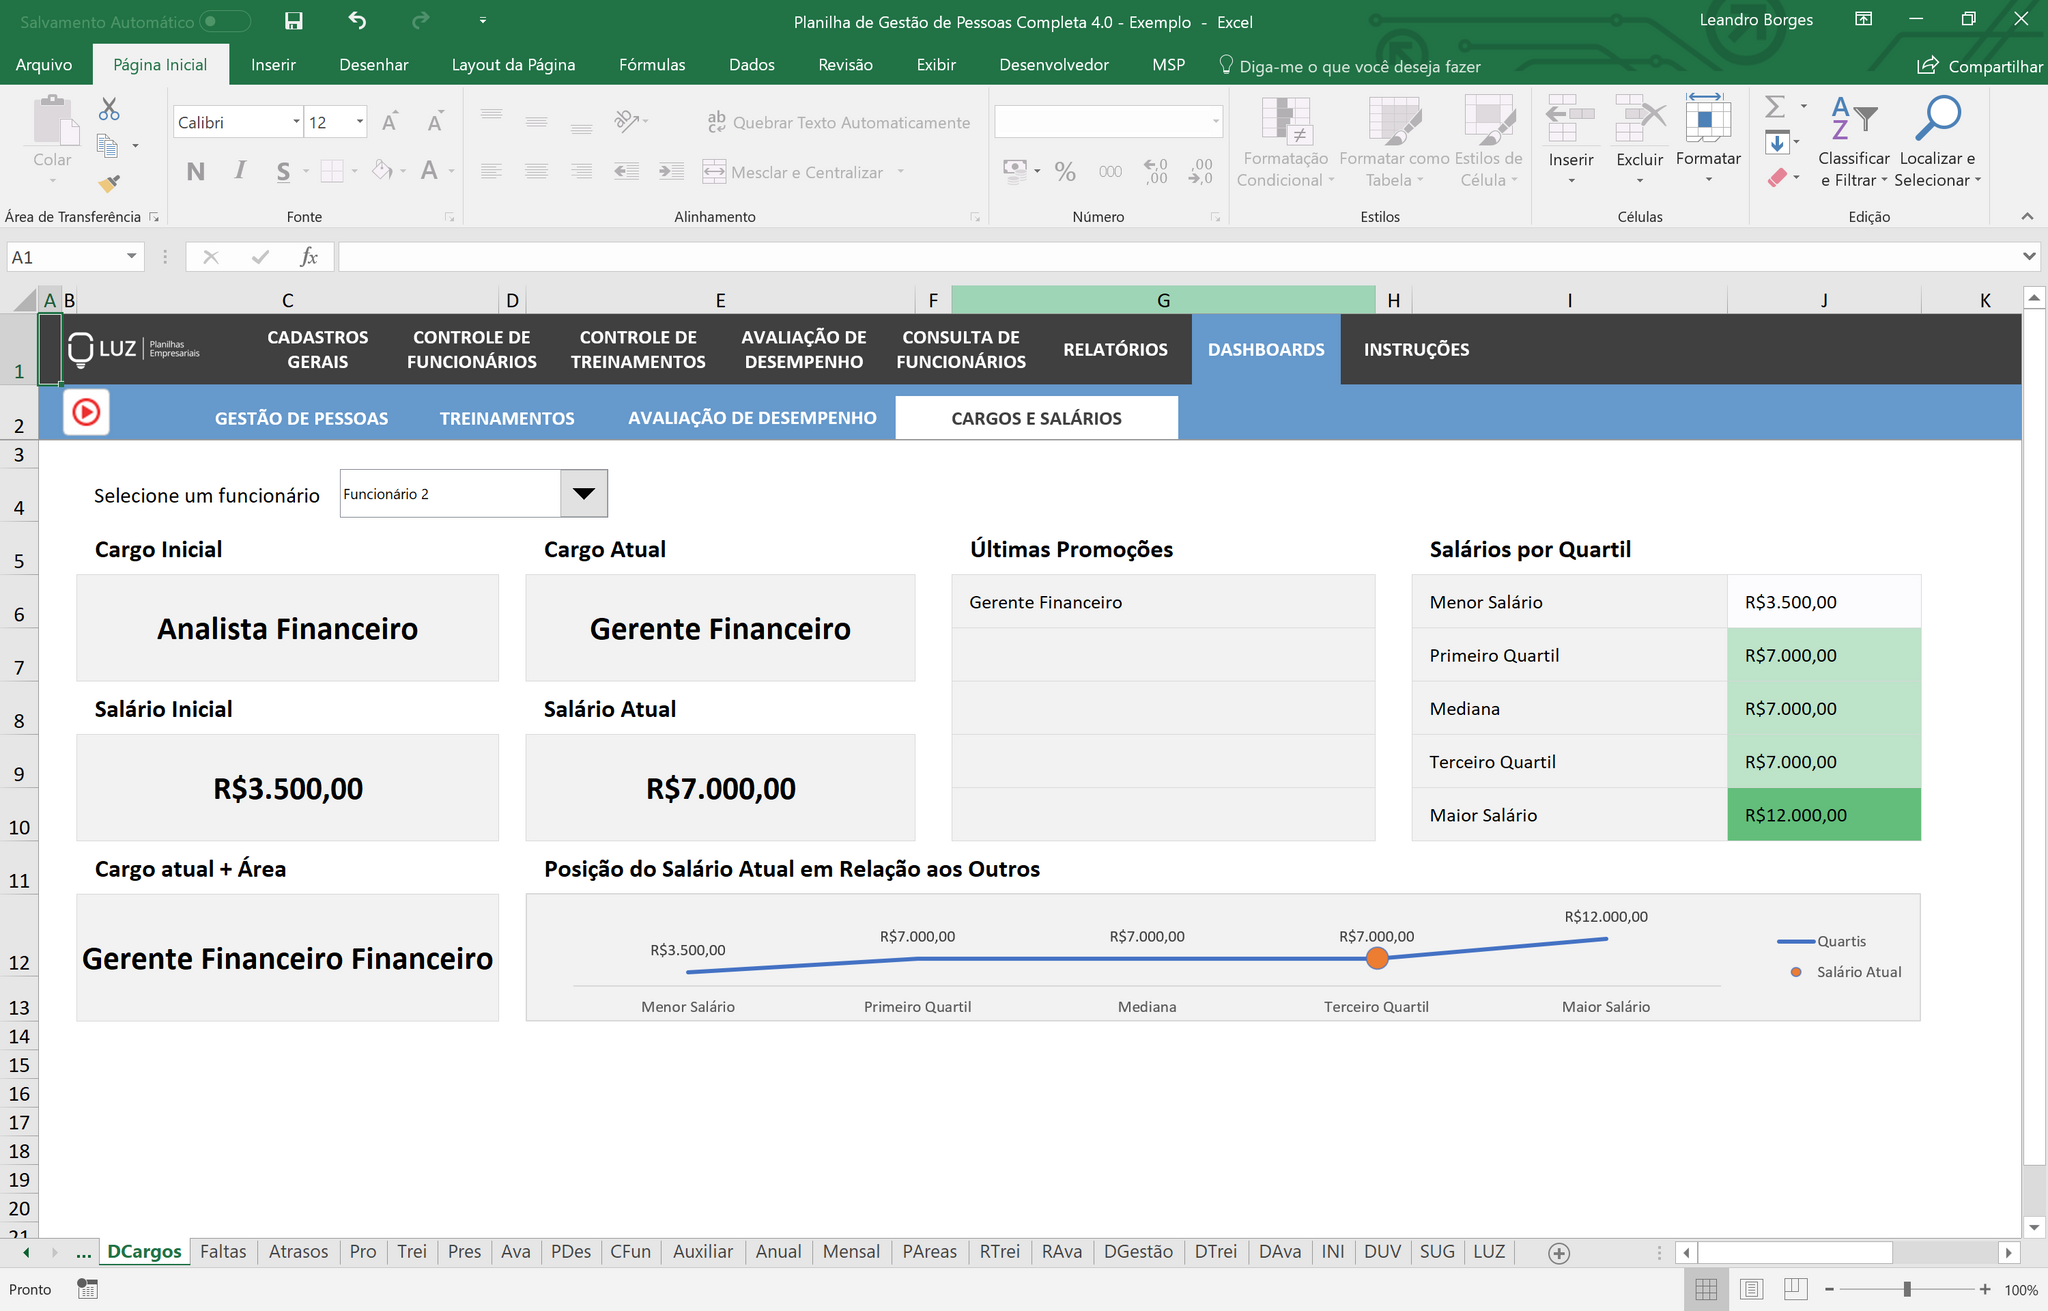
Task: Open the Fórmulas ribbon tab
Action: coord(652,65)
